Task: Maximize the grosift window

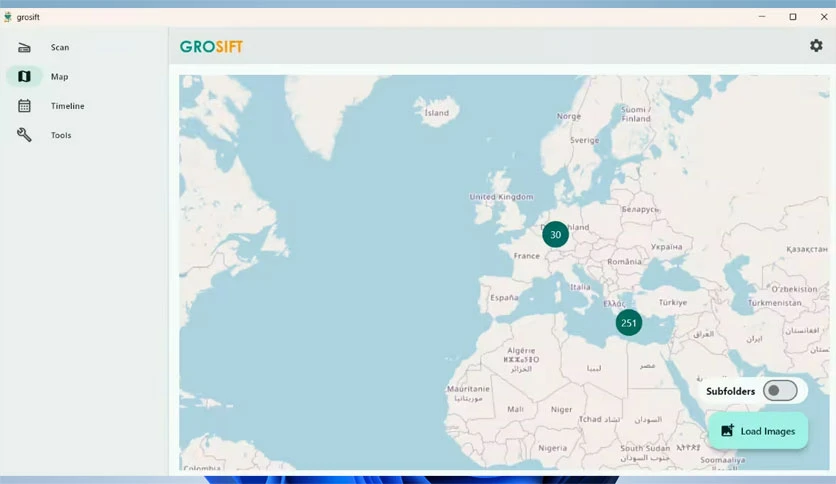Action: [x=793, y=17]
